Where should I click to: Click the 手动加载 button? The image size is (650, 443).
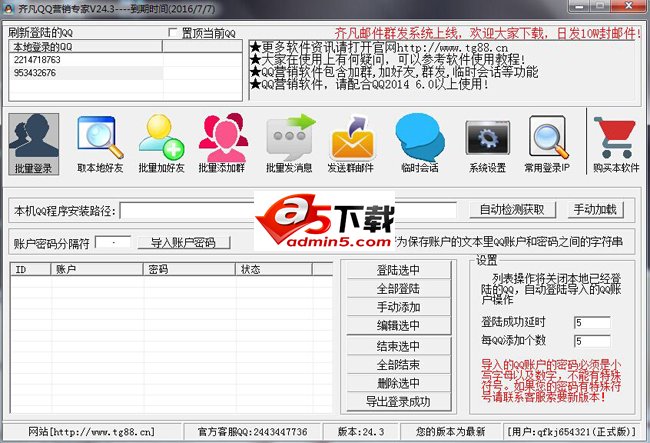pyautogui.click(x=595, y=210)
